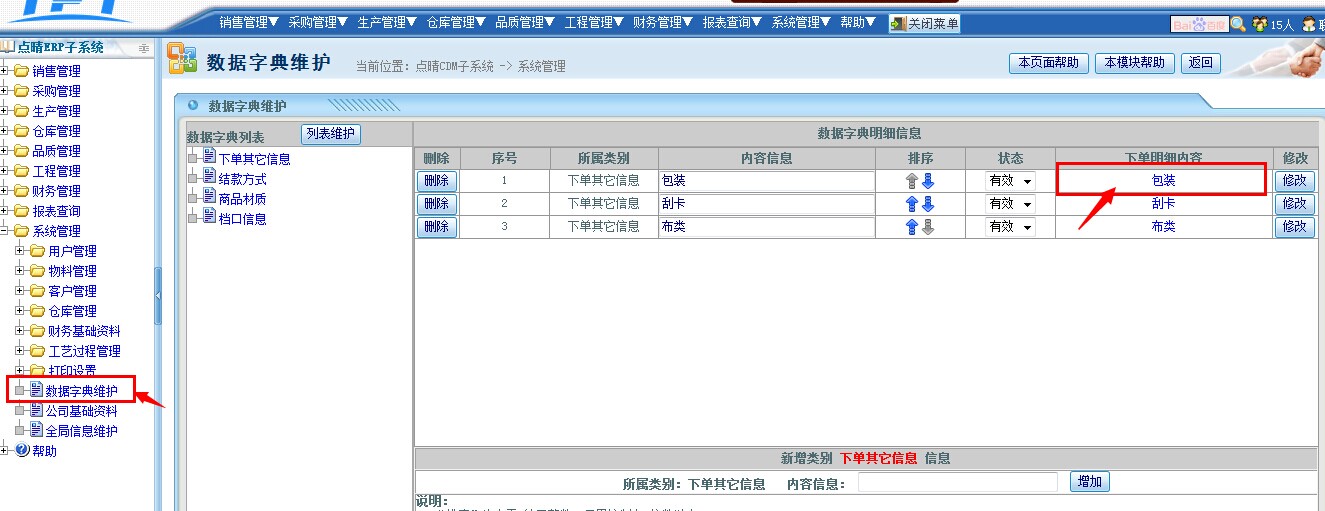The height and width of the screenshot is (511, 1325).
Task: Click the sidebar panel collapse handle
Action: (x=158, y=295)
